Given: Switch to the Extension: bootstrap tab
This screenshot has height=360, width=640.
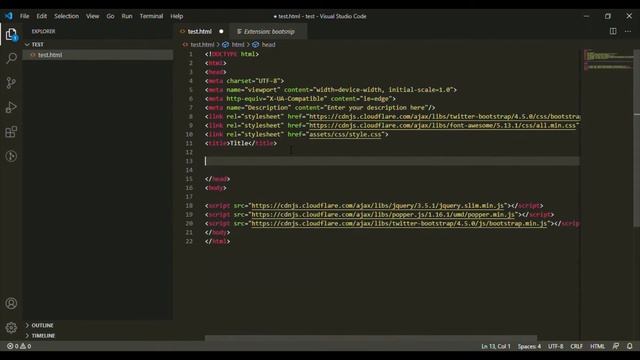Looking at the screenshot, I should point(269,31).
